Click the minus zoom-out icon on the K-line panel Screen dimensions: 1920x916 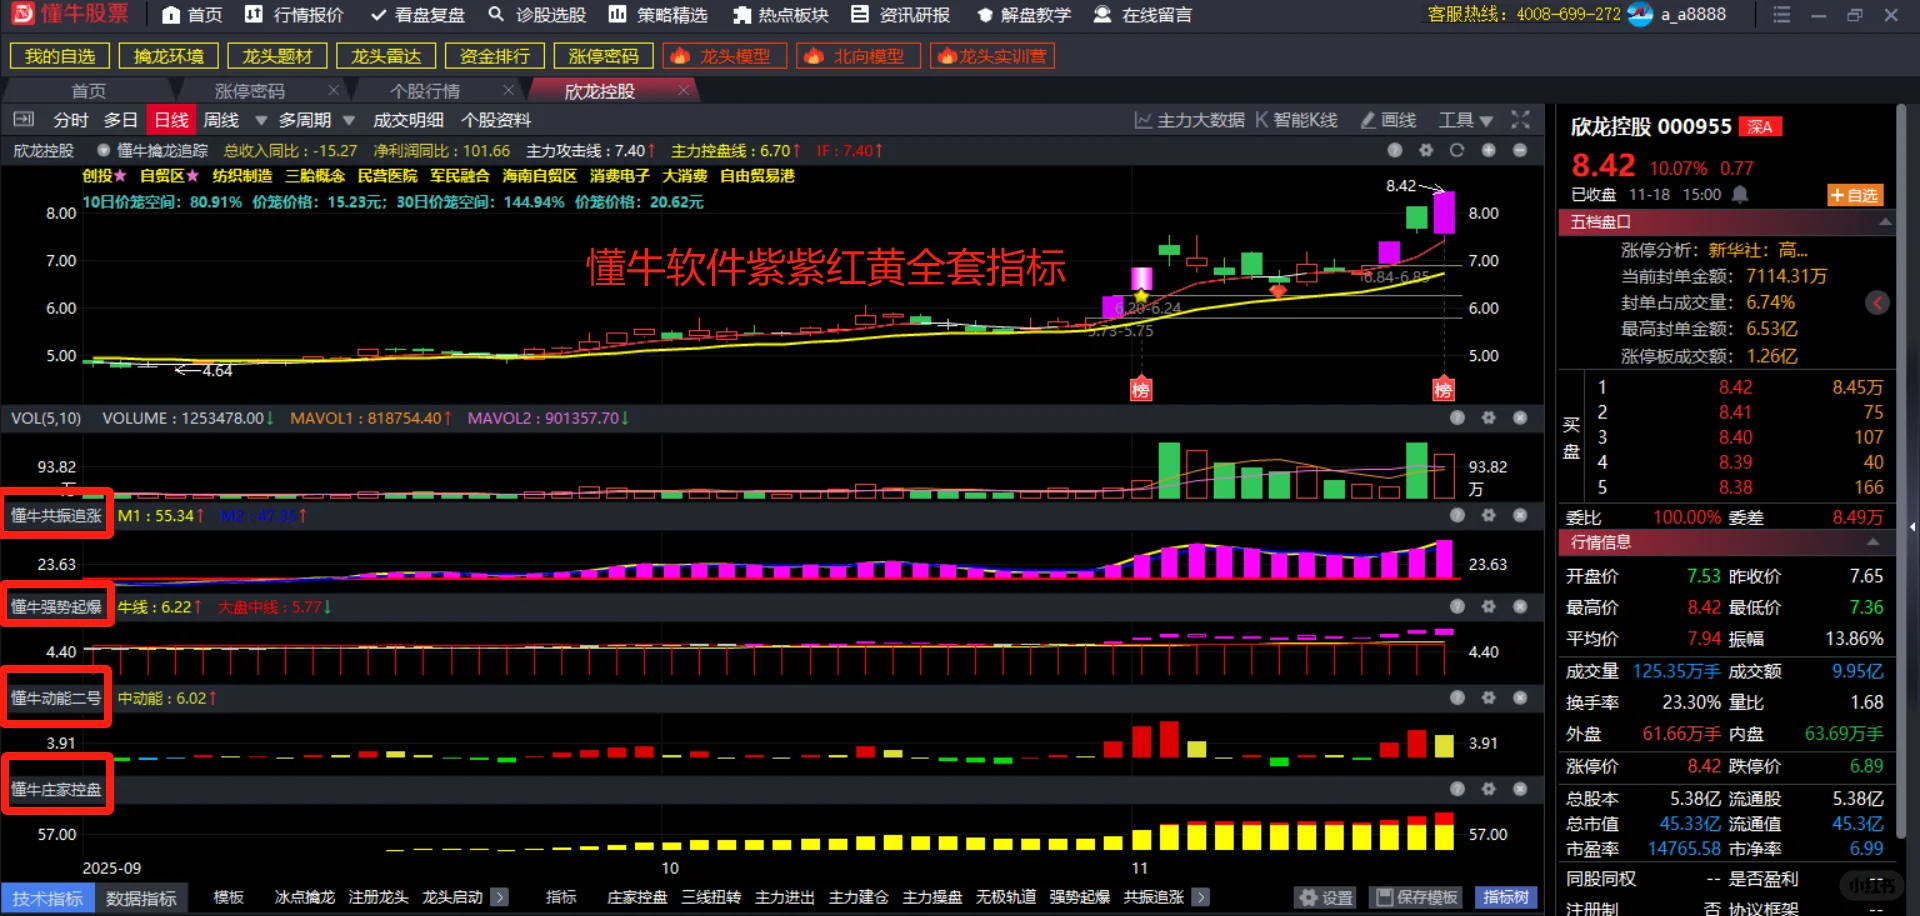1520,150
